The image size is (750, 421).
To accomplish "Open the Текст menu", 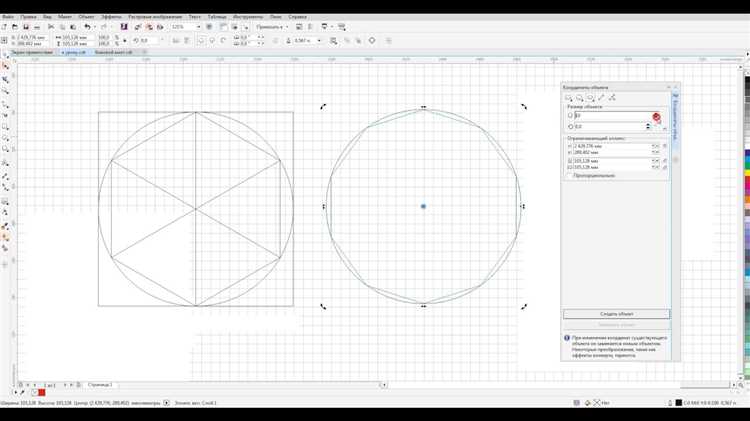I will 195,17.
